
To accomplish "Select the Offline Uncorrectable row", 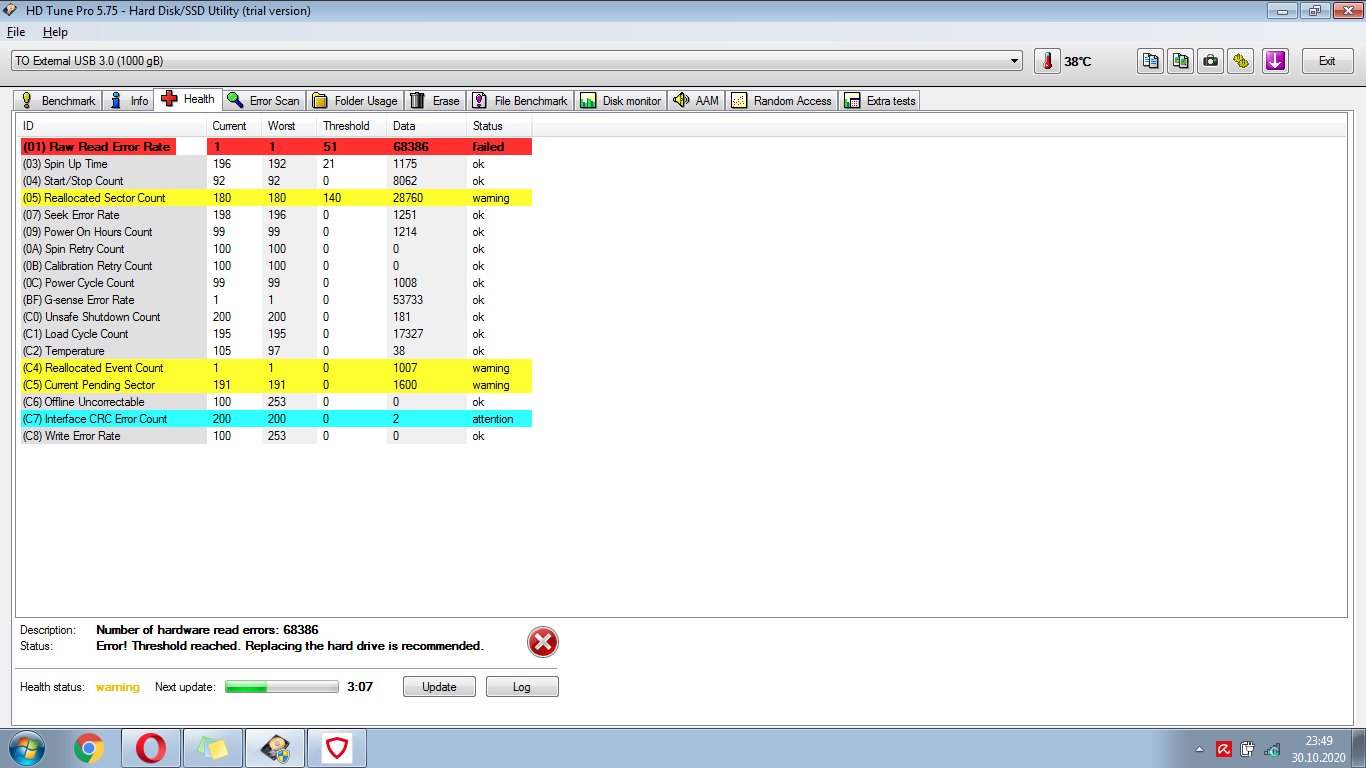I will 276,402.
